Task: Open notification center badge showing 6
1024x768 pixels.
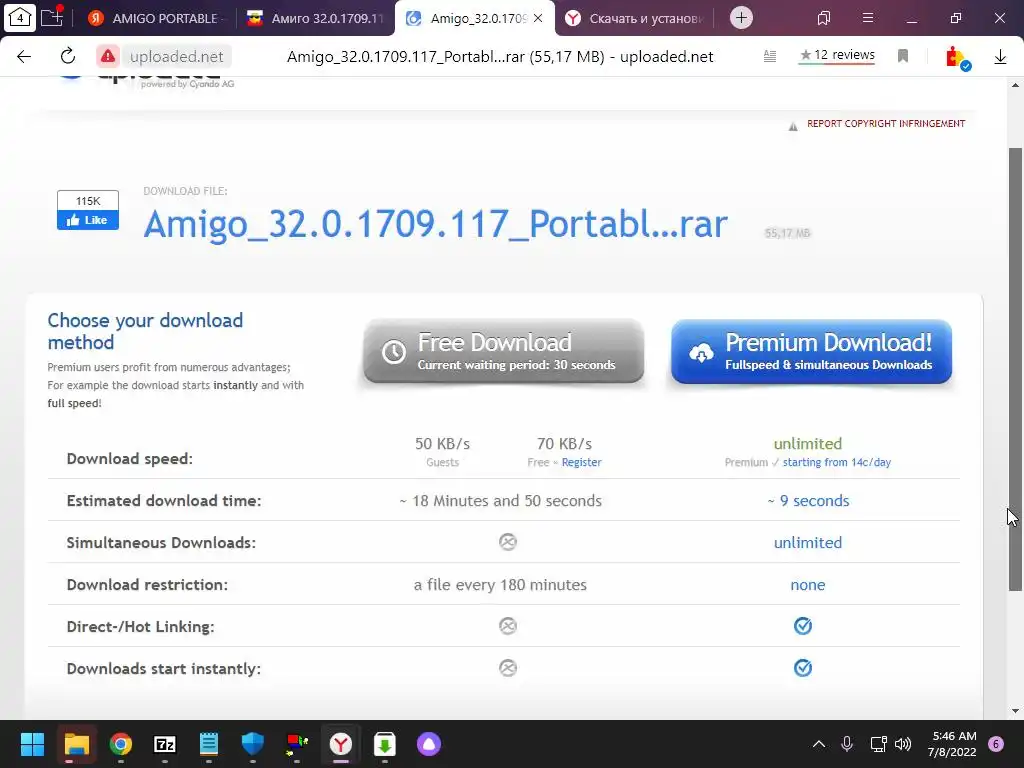Action: tap(996, 744)
